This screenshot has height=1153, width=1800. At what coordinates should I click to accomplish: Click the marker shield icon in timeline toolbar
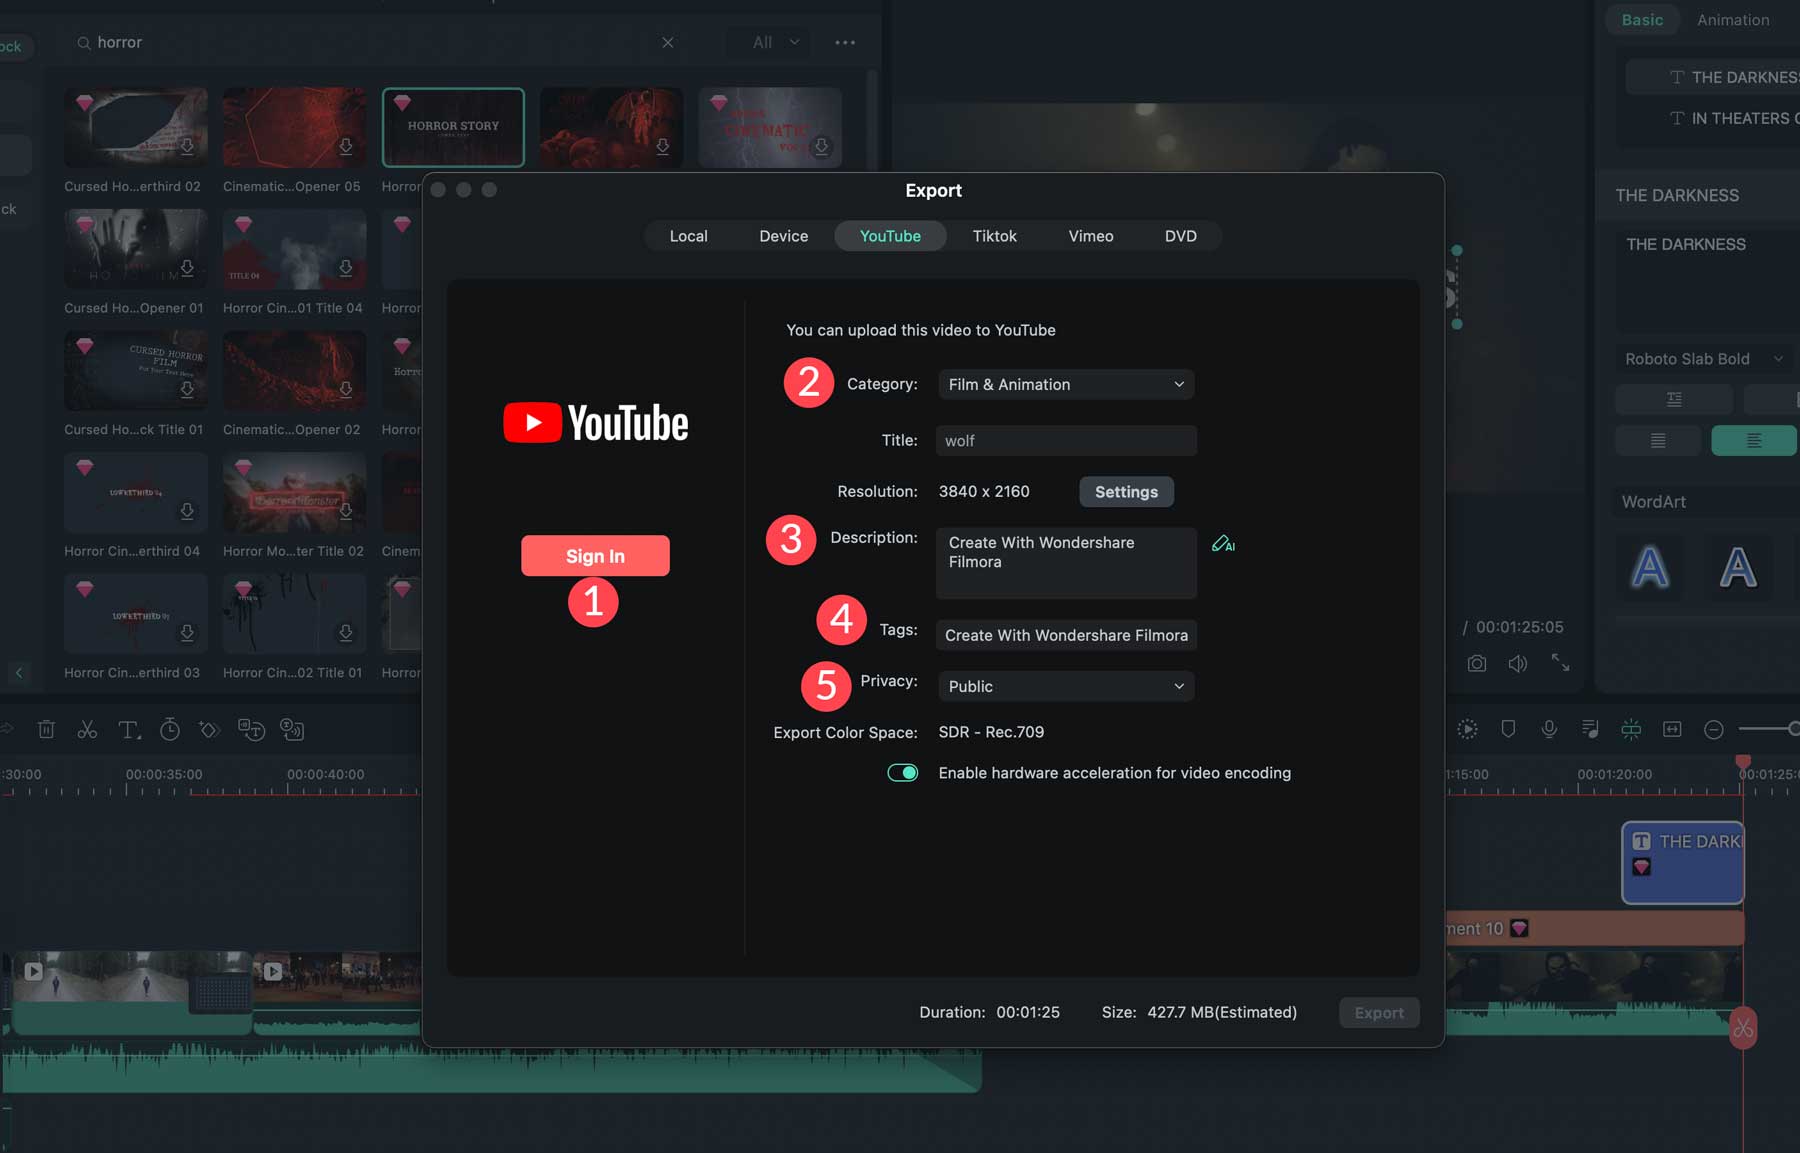point(1508,729)
